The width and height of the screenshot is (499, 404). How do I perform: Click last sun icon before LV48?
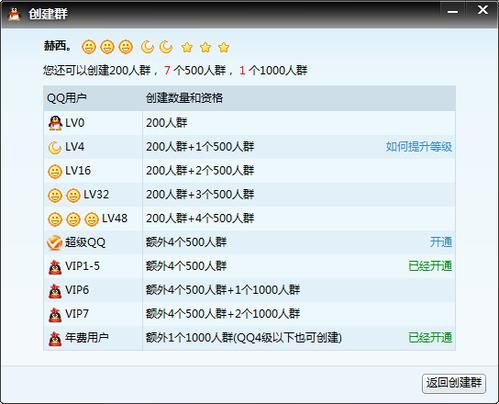click(x=91, y=219)
